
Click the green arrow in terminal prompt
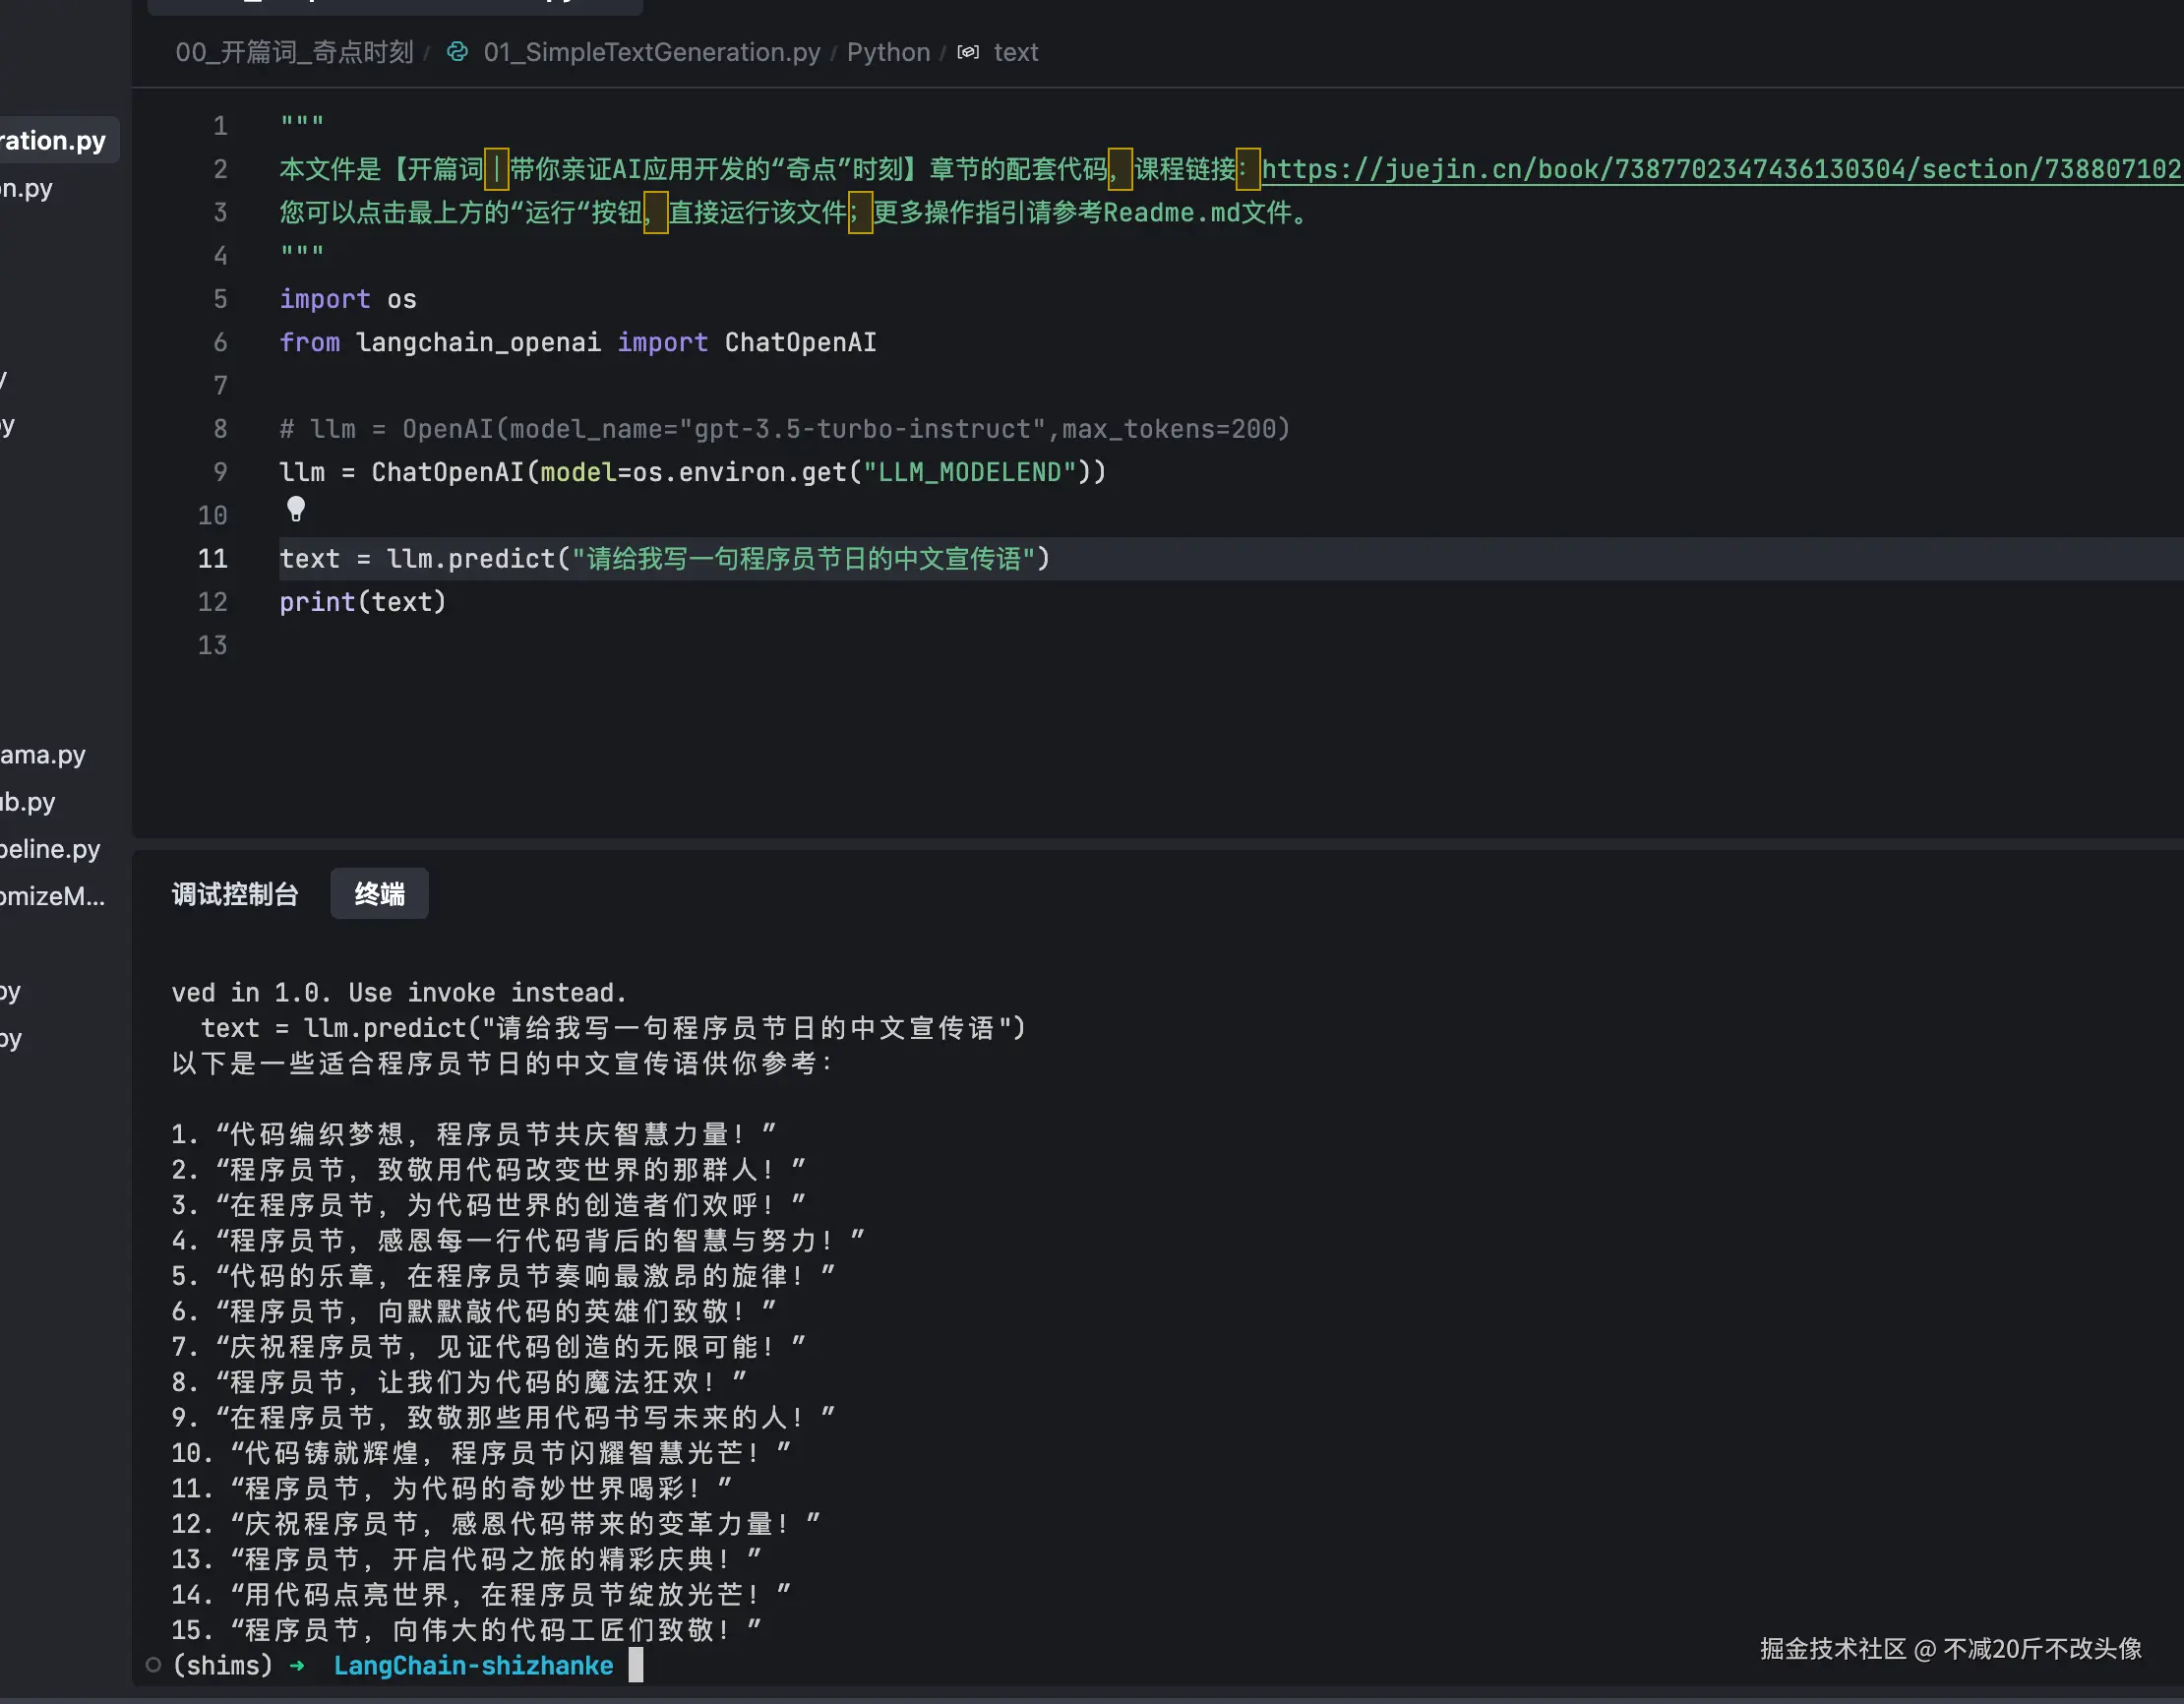[x=297, y=1666]
